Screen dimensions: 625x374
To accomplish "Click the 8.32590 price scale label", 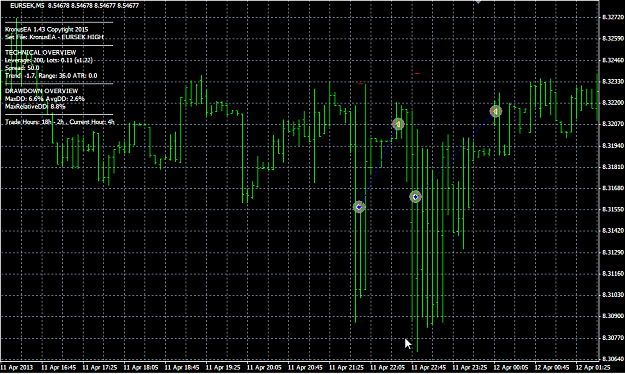I will tap(613, 39).
